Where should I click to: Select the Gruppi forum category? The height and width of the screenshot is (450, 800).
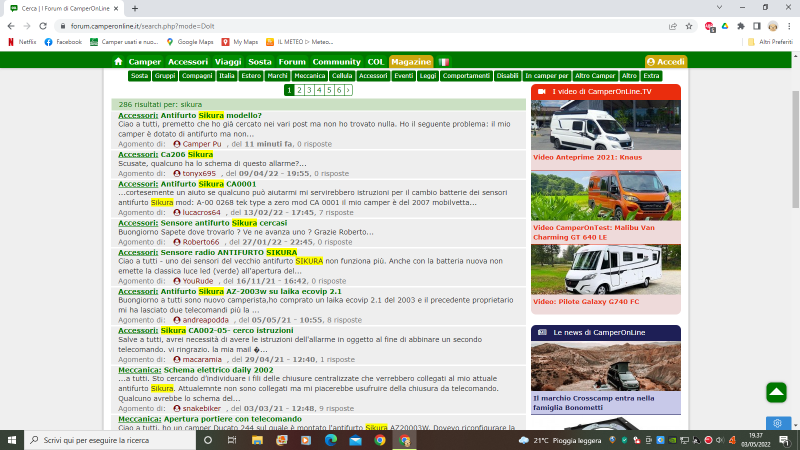click(x=165, y=76)
